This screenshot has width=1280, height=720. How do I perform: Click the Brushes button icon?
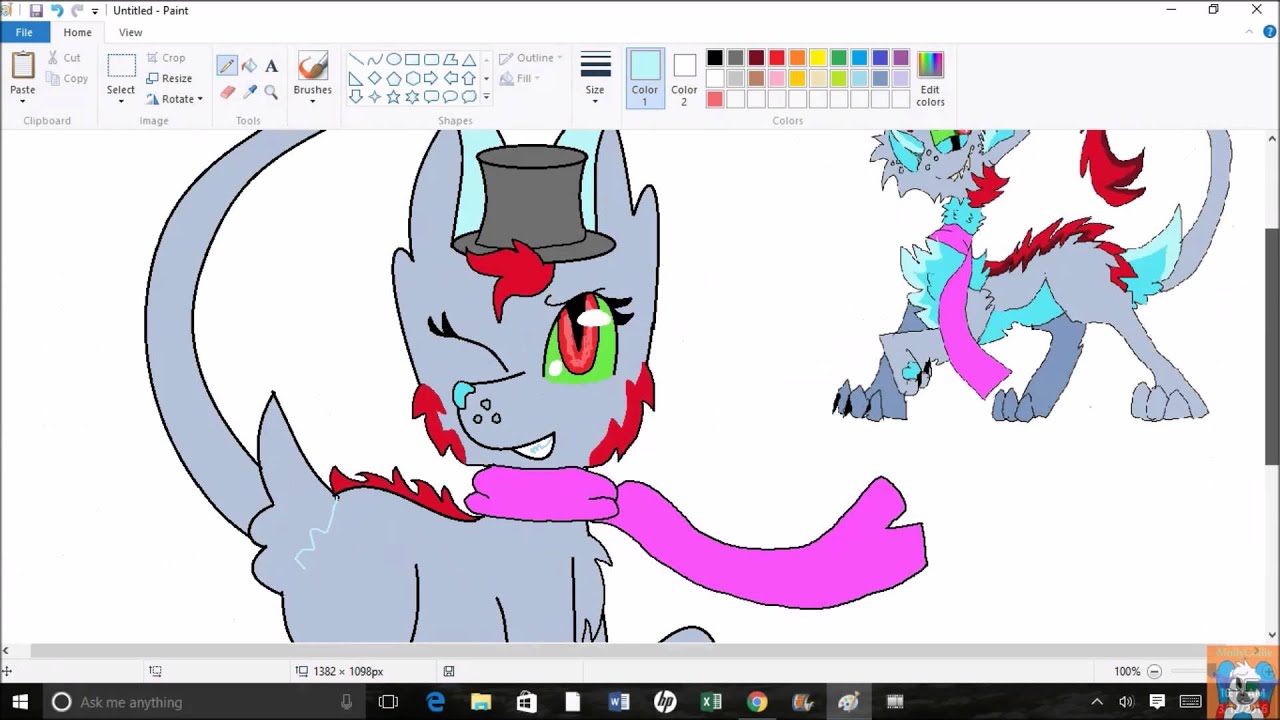[x=313, y=66]
